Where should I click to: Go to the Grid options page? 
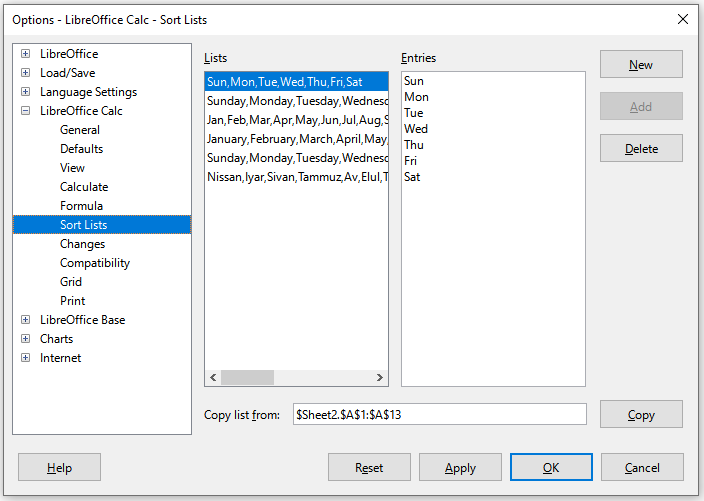(71, 281)
